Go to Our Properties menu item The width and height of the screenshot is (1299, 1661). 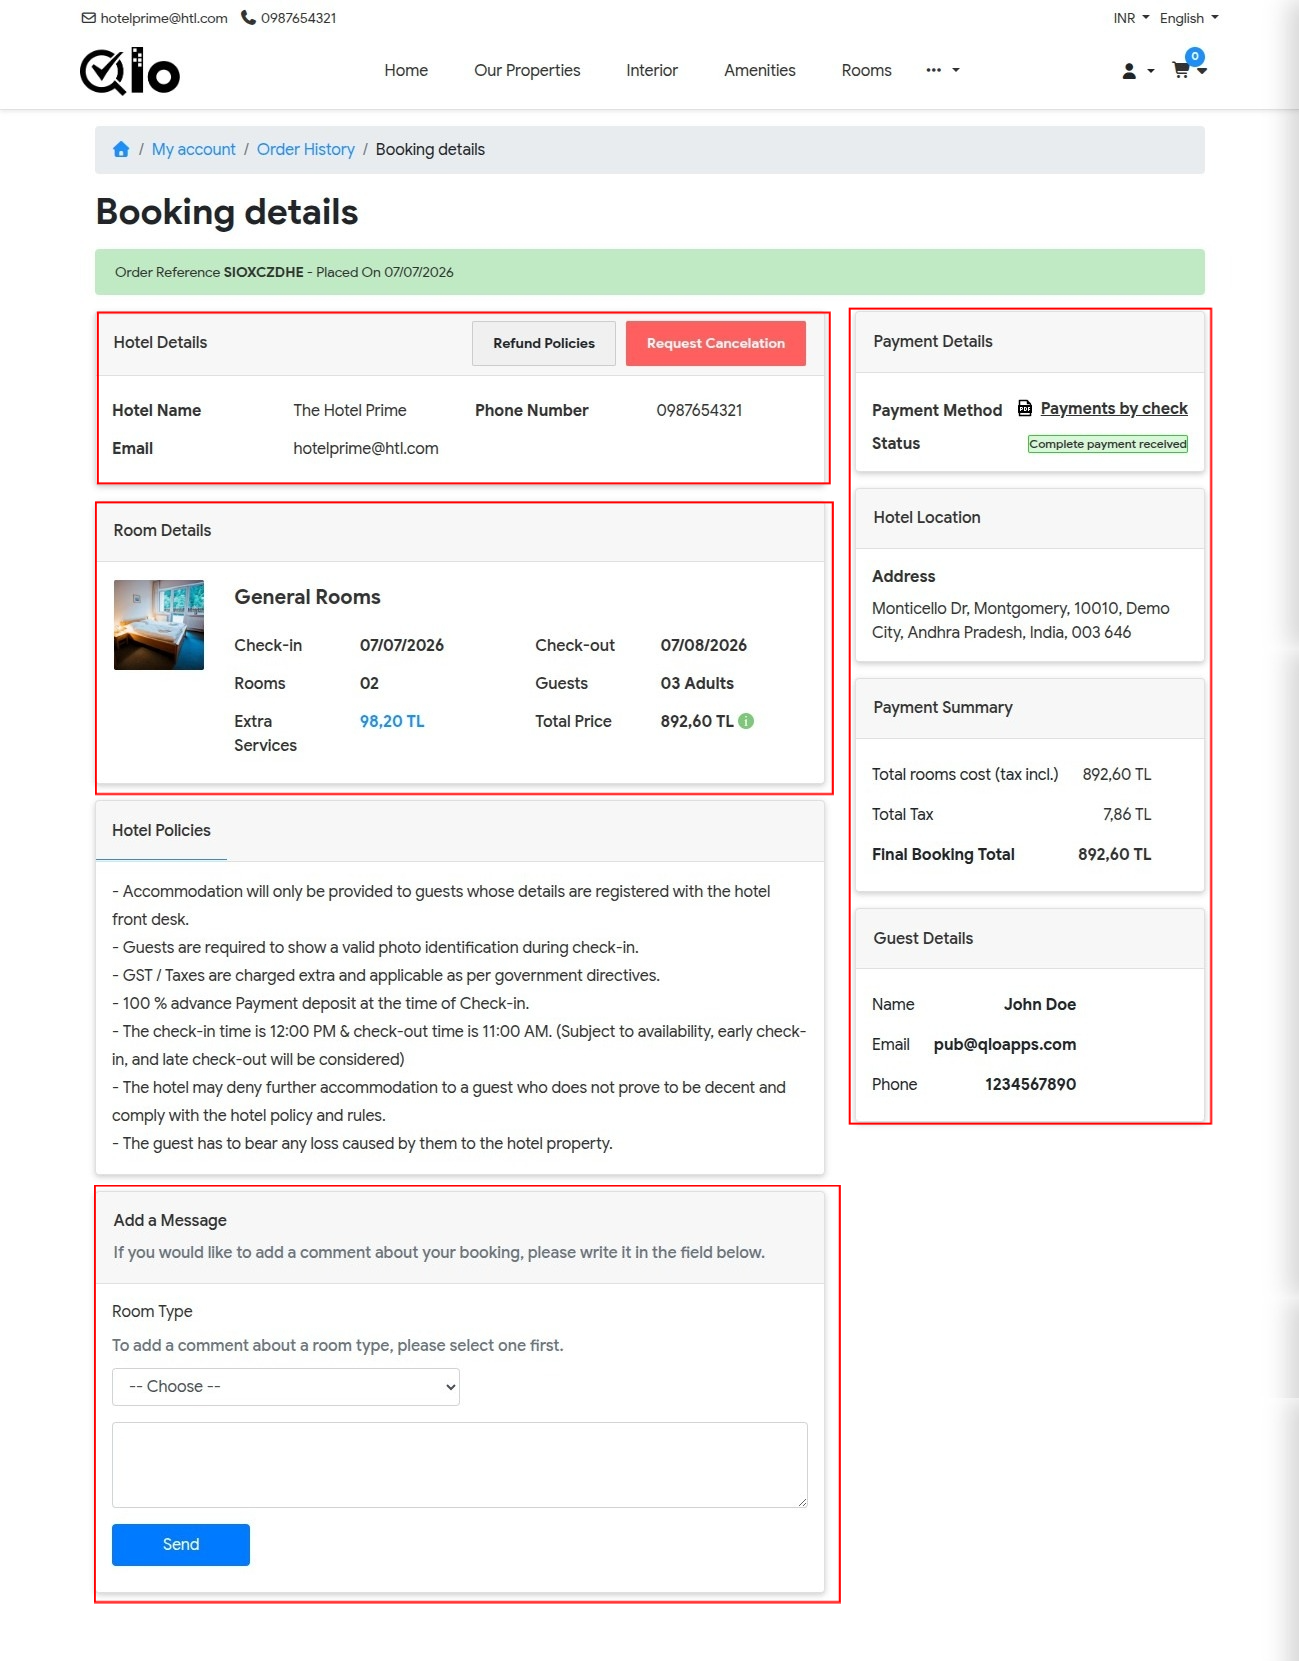(x=527, y=70)
